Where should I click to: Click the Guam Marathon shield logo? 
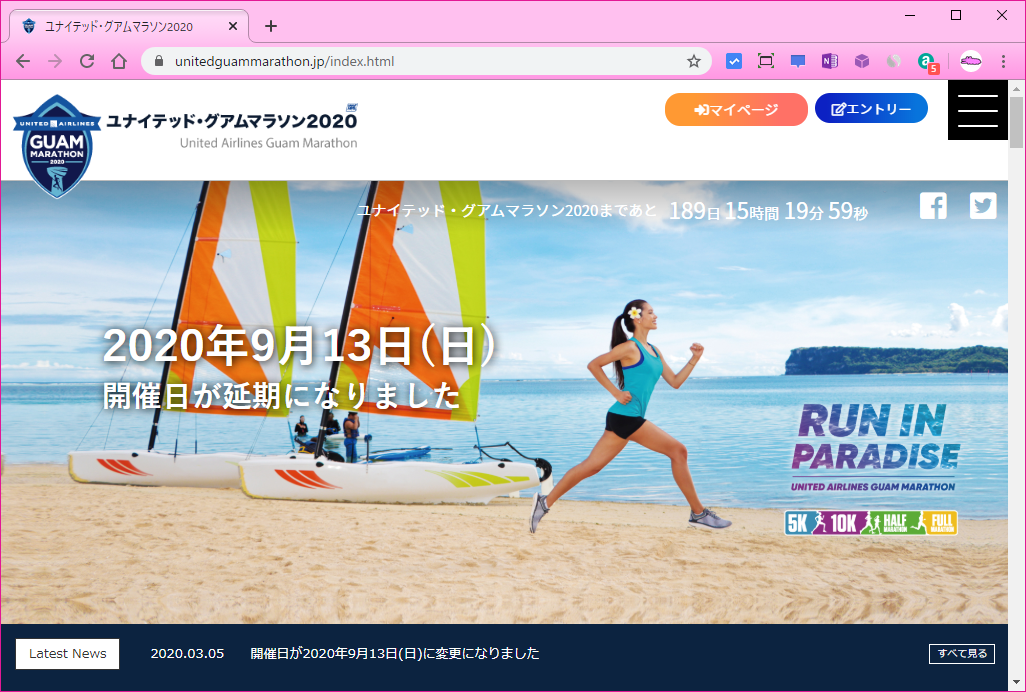57,147
